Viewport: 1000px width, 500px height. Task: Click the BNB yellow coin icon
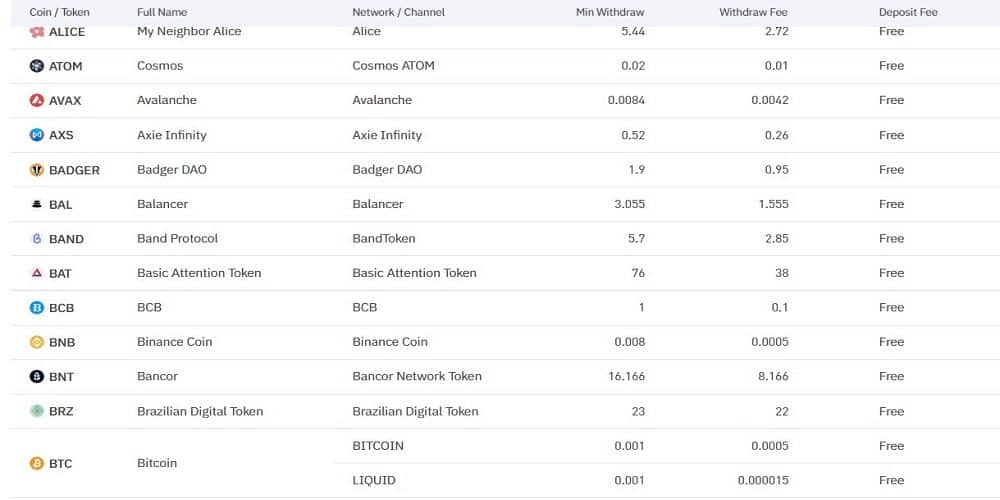click(x=37, y=342)
